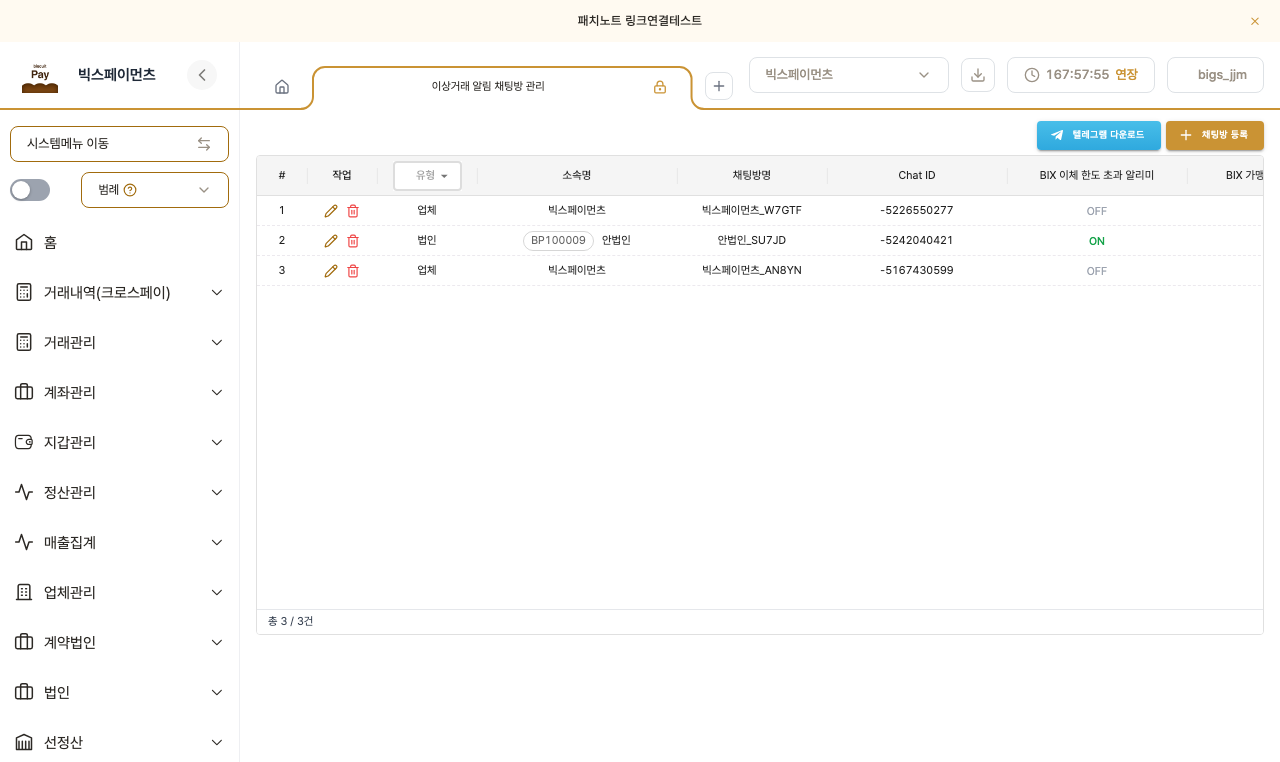Click the 채팅방명 column header
This screenshot has height=762, width=1280.
coord(752,175)
